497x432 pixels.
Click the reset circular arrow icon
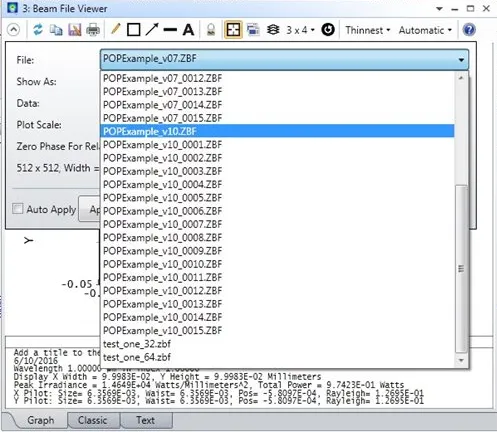pos(328,30)
